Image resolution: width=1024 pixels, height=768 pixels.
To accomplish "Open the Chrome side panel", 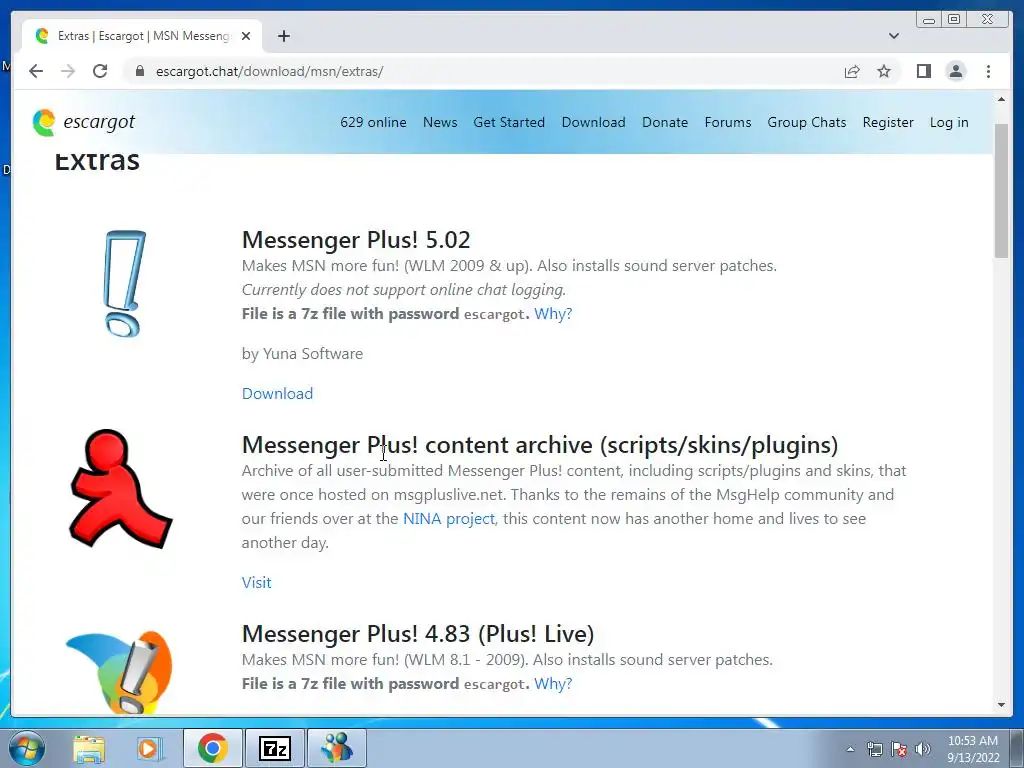I will [923, 71].
